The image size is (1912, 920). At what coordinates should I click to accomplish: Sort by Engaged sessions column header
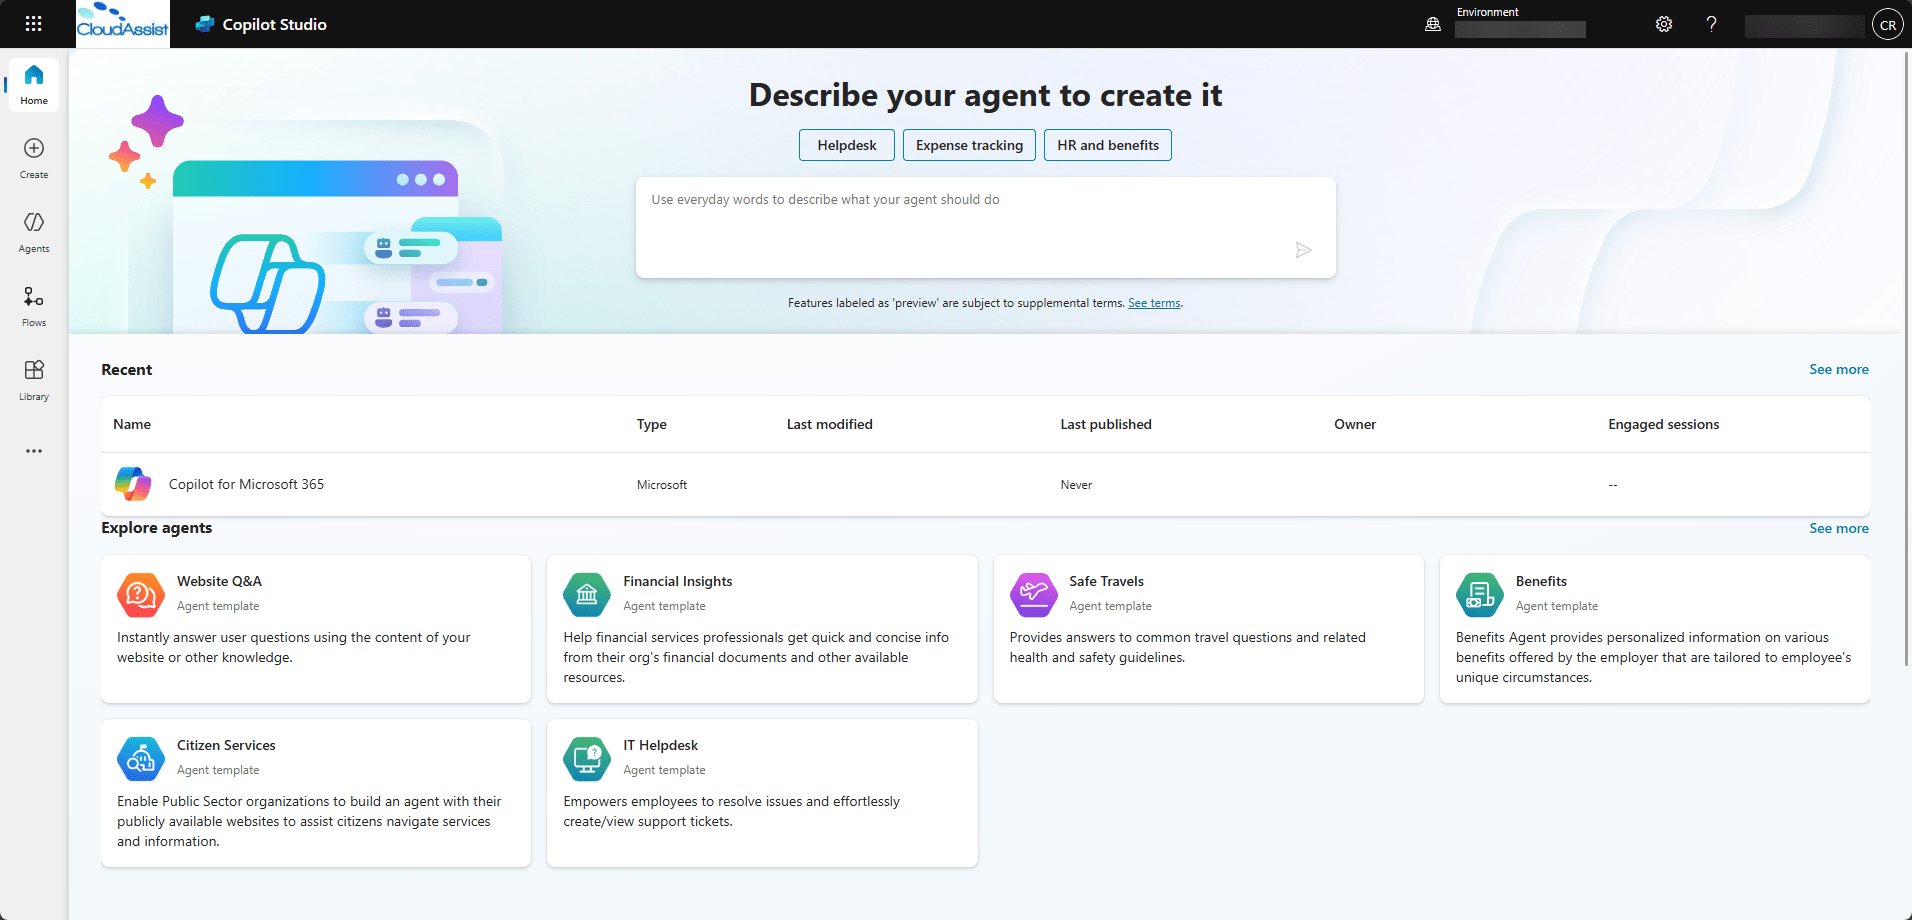pos(1663,424)
